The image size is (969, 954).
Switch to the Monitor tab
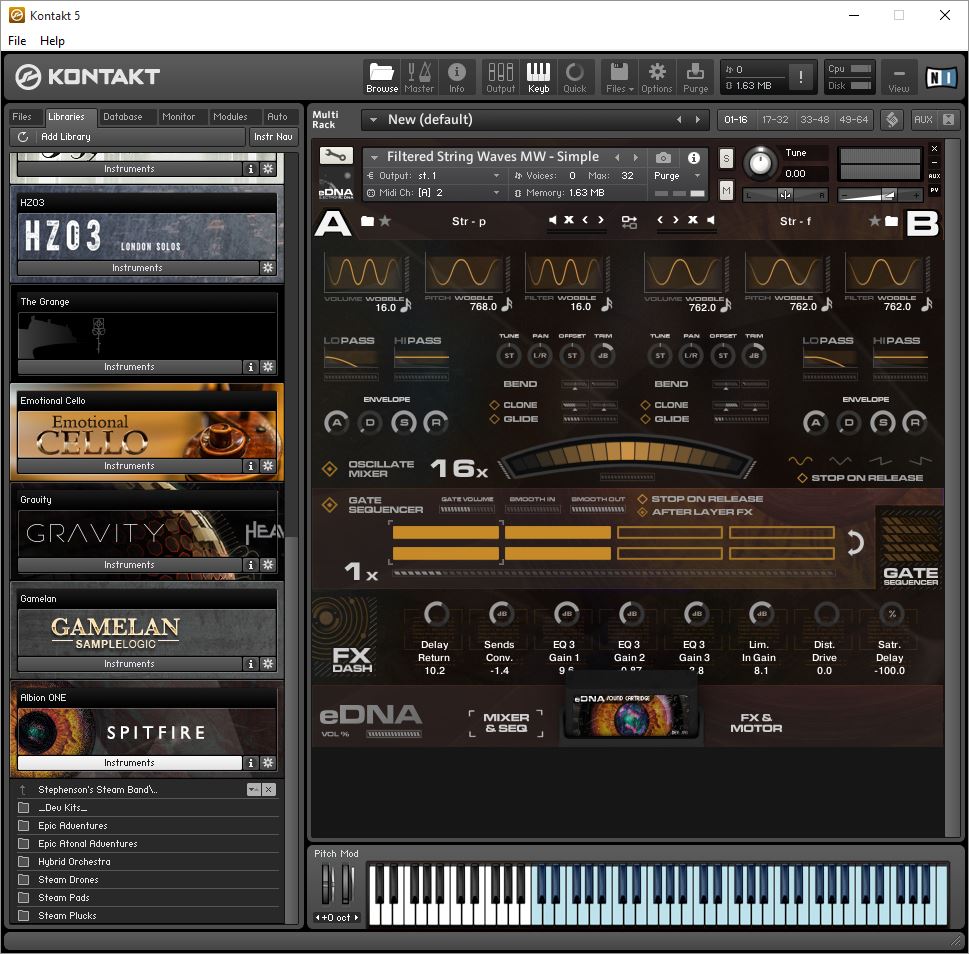click(x=178, y=117)
